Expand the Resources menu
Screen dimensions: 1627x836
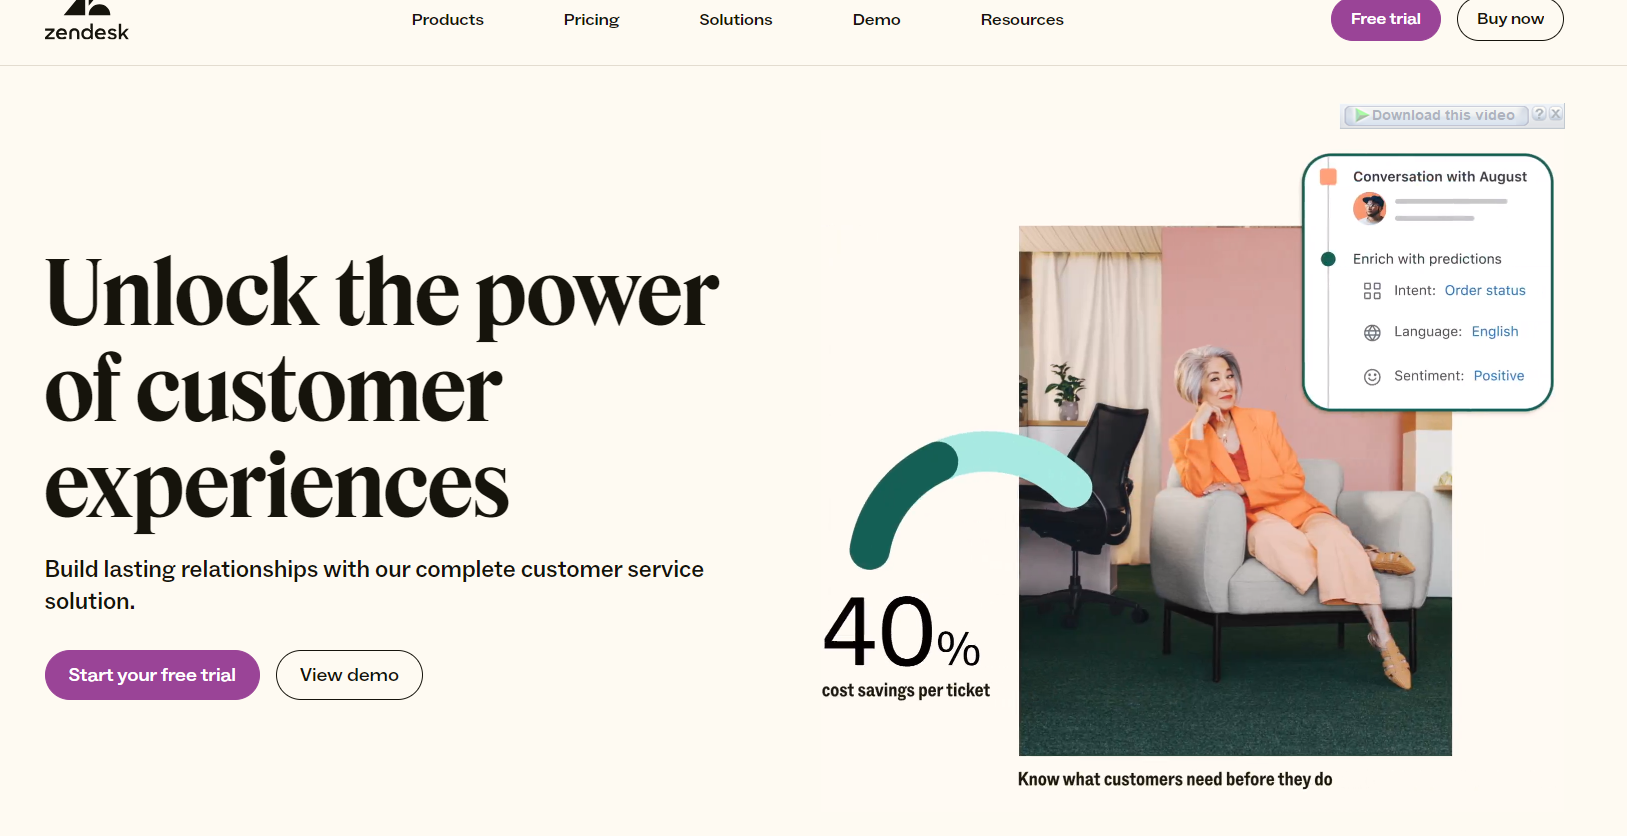click(x=1022, y=20)
